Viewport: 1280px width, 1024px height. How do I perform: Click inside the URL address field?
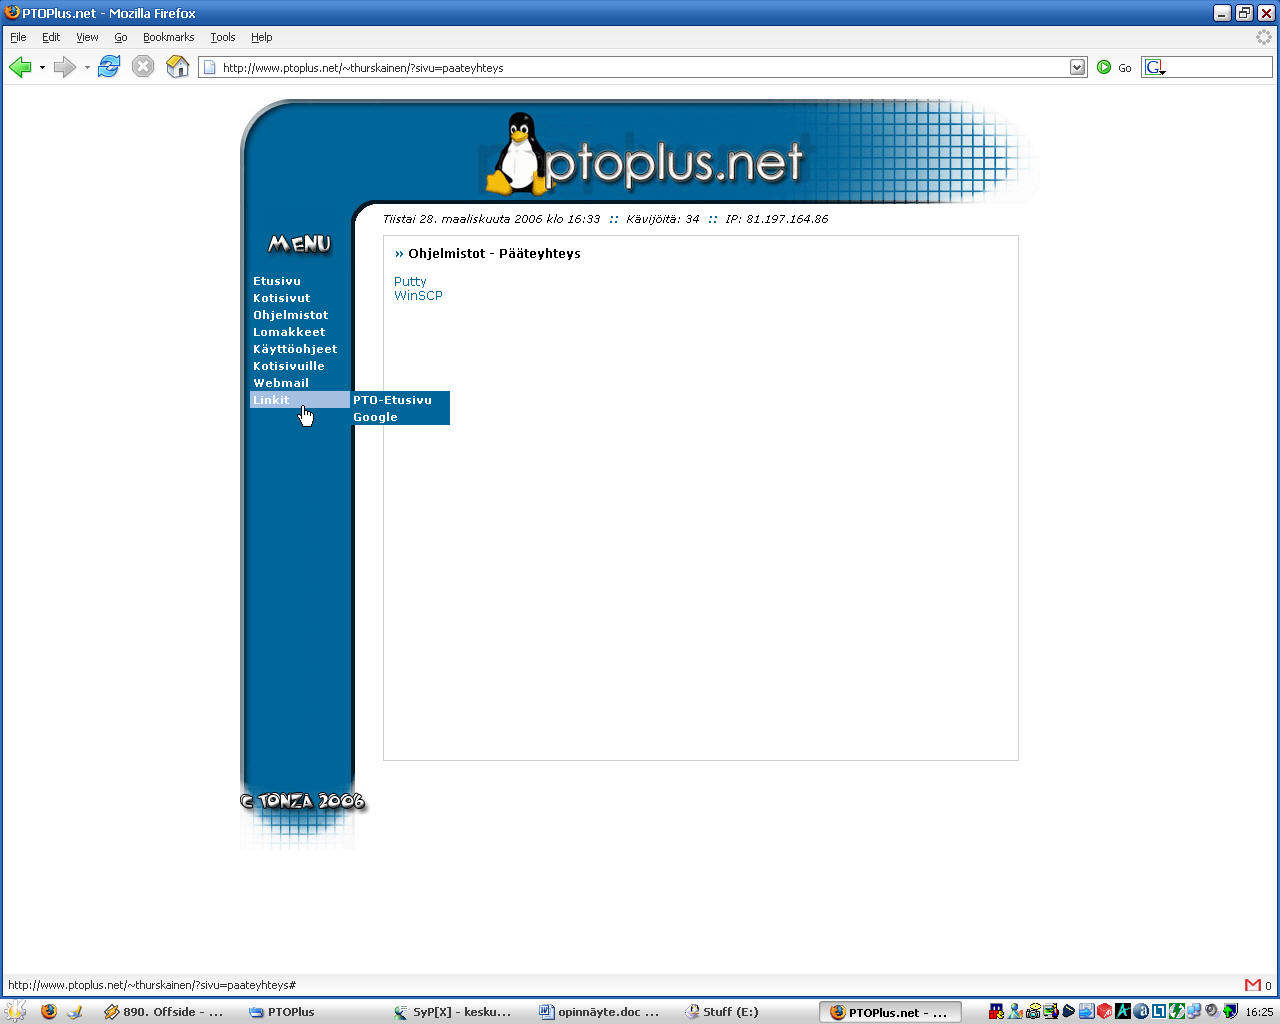point(640,68)
